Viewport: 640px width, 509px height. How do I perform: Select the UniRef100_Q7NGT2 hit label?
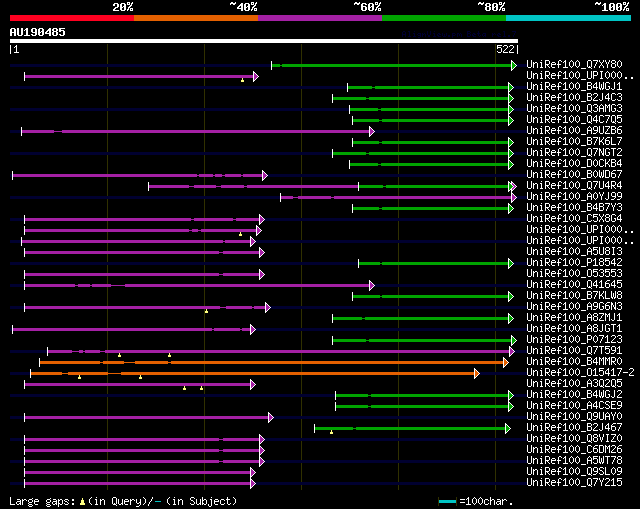pos(574,153)
